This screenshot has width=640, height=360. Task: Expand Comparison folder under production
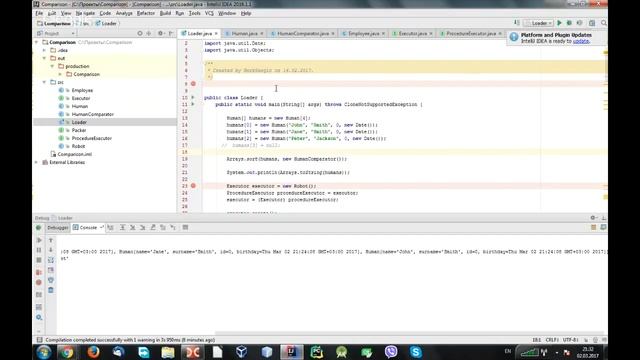click(60, 74)
